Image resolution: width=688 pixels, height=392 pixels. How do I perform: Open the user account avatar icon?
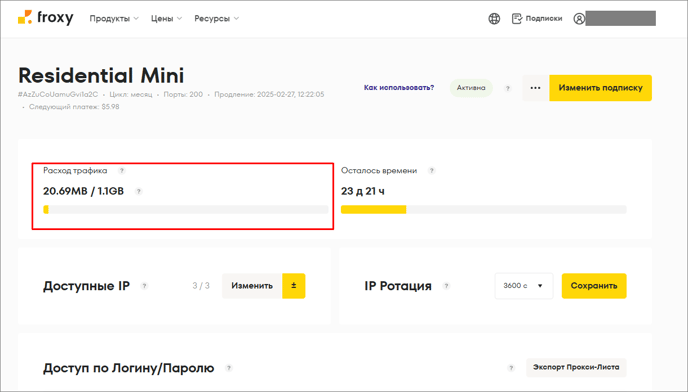[x=579, y=19]
